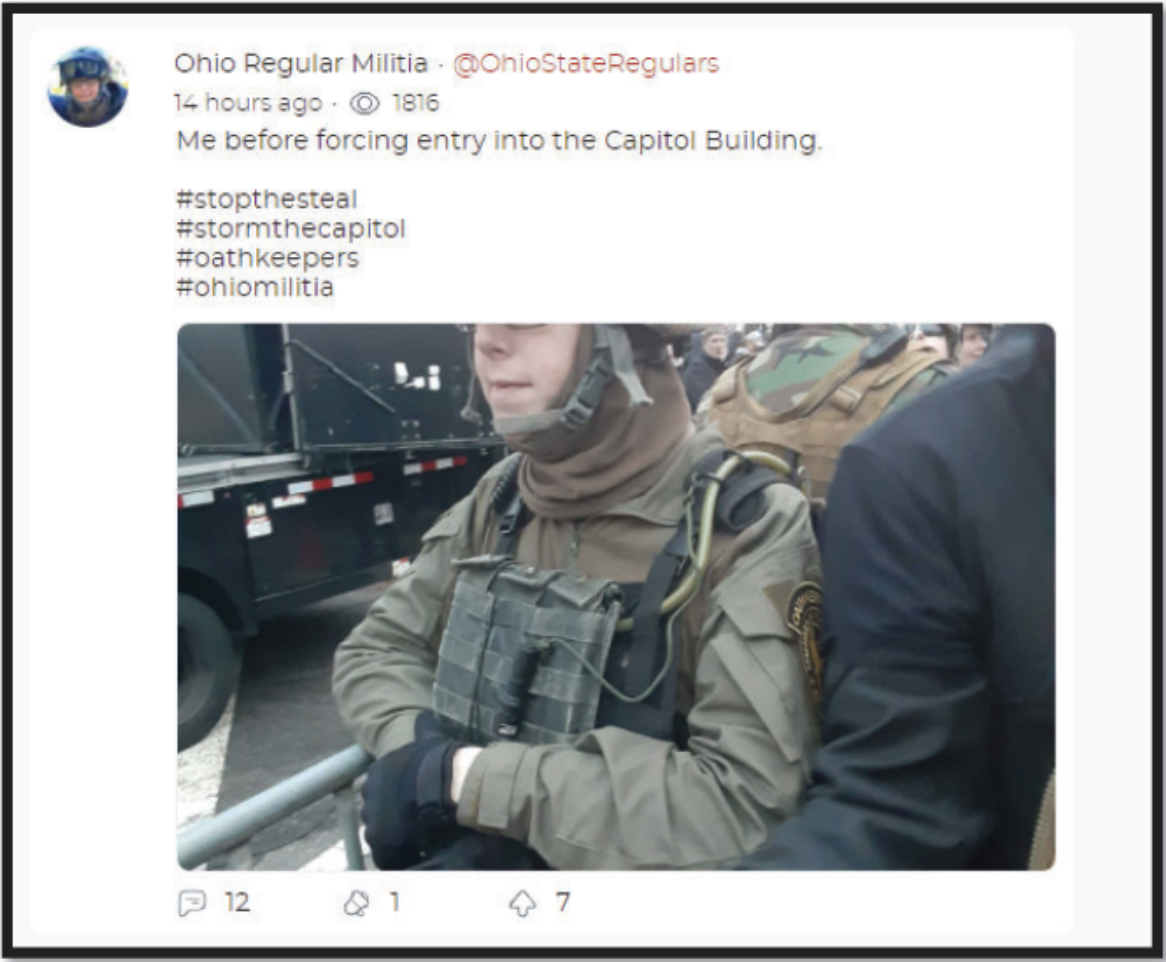Click the comment speech bubble icon
Viewport: 1166px width, 962px height.
tap(192, 903)
